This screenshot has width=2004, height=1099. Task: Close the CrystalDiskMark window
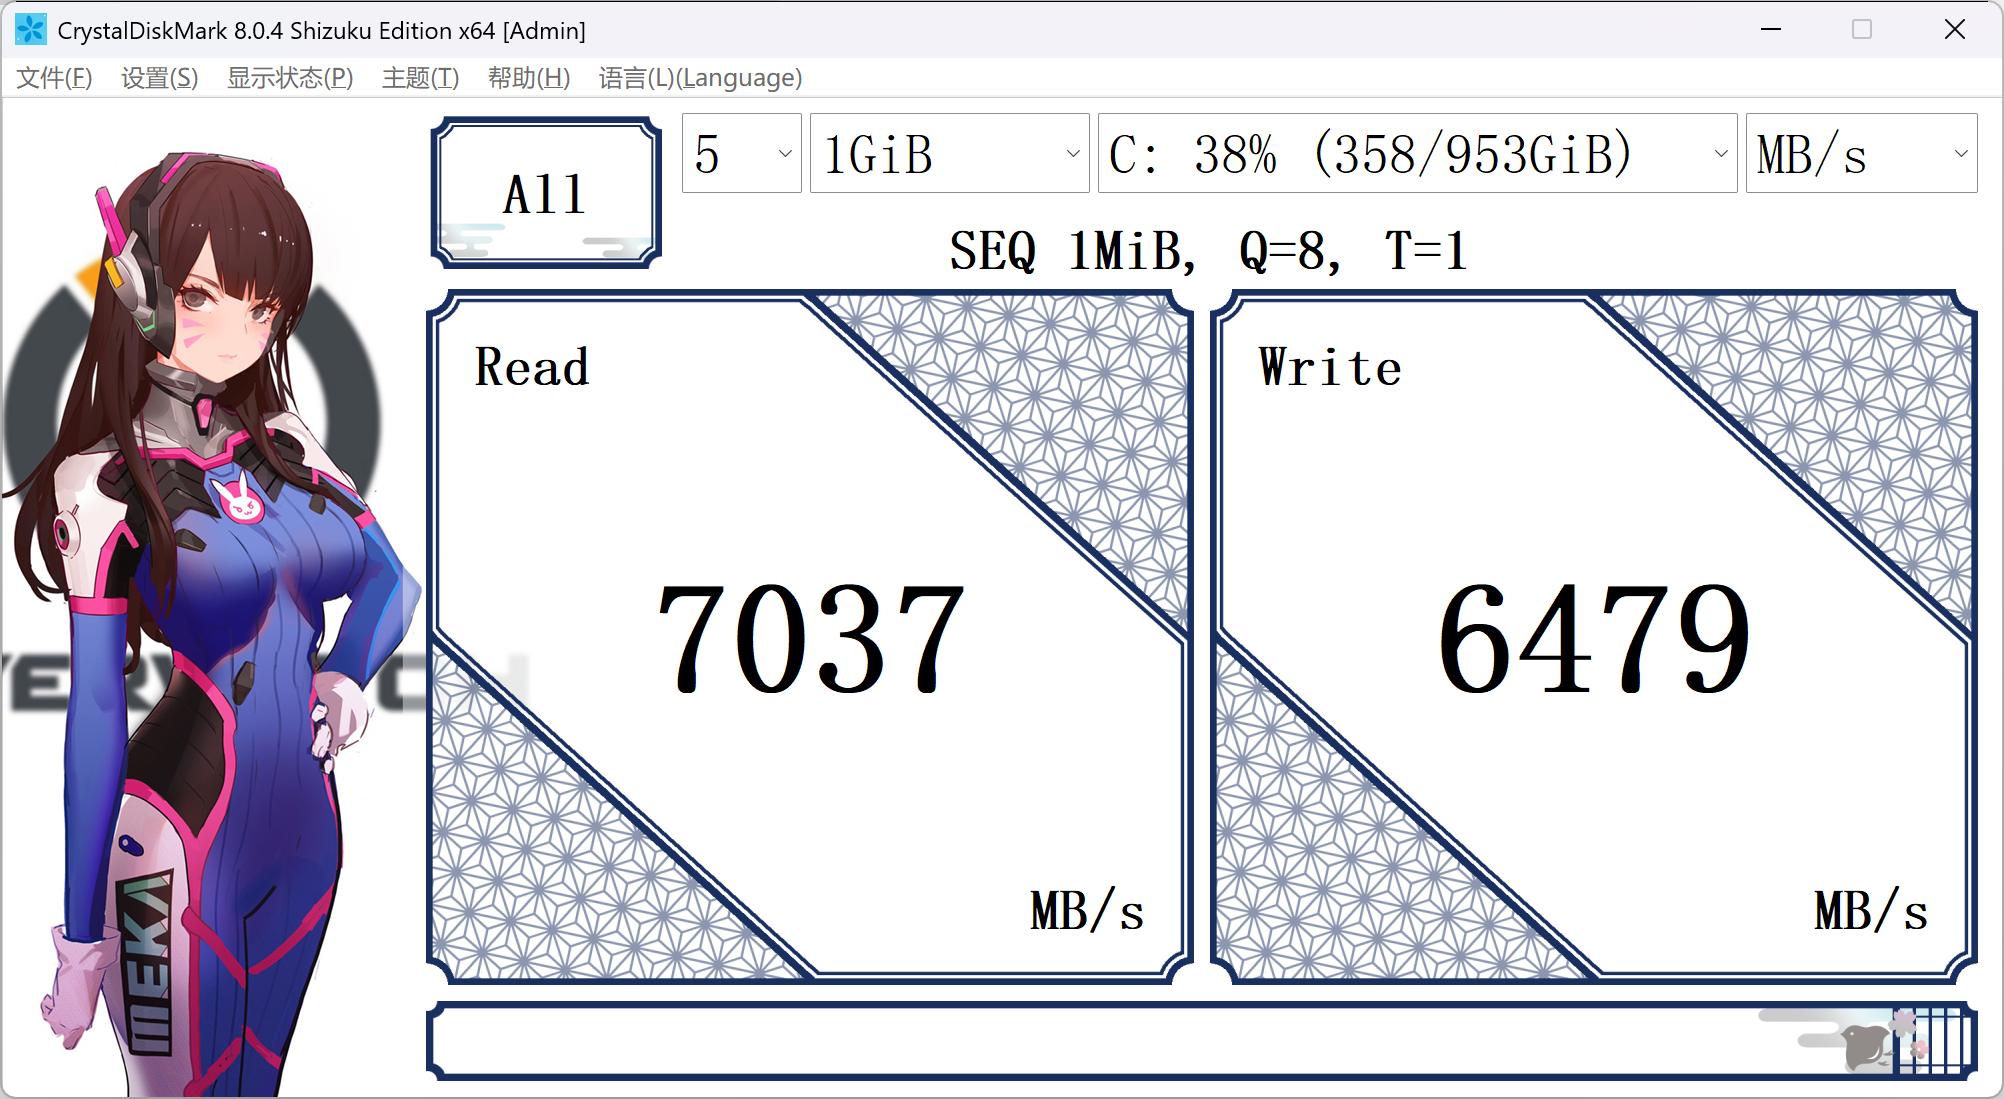(x=1954, y=30)
